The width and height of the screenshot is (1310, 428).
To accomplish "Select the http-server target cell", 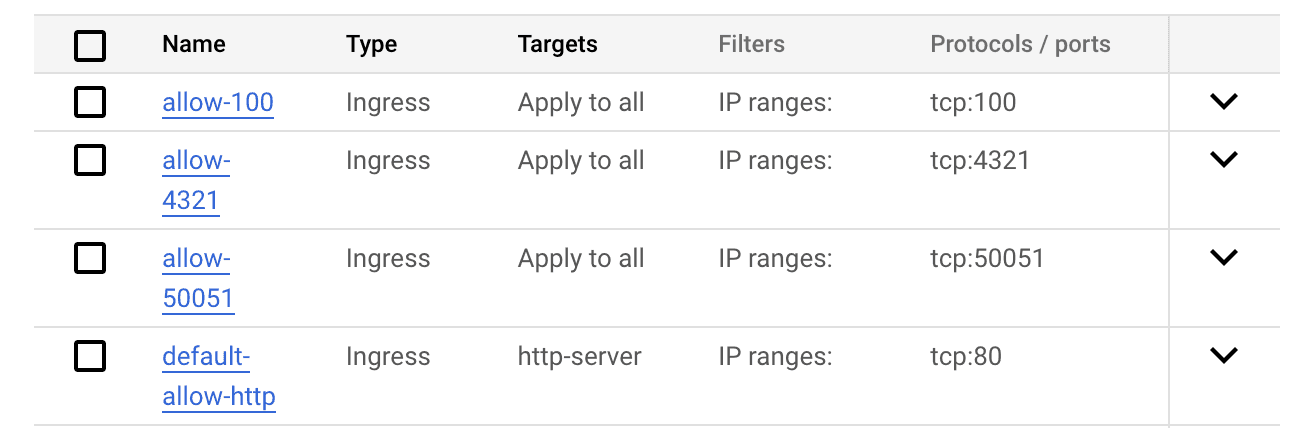I will [580, 356].
